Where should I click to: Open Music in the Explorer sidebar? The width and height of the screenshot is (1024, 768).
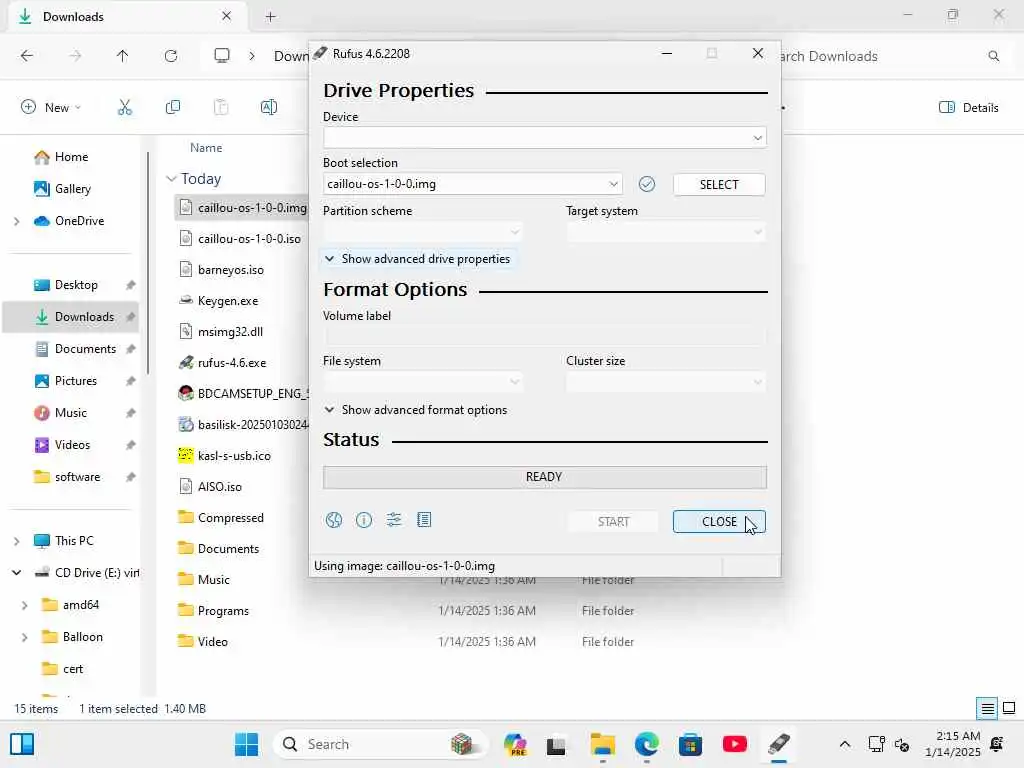[x=70, y=413]
